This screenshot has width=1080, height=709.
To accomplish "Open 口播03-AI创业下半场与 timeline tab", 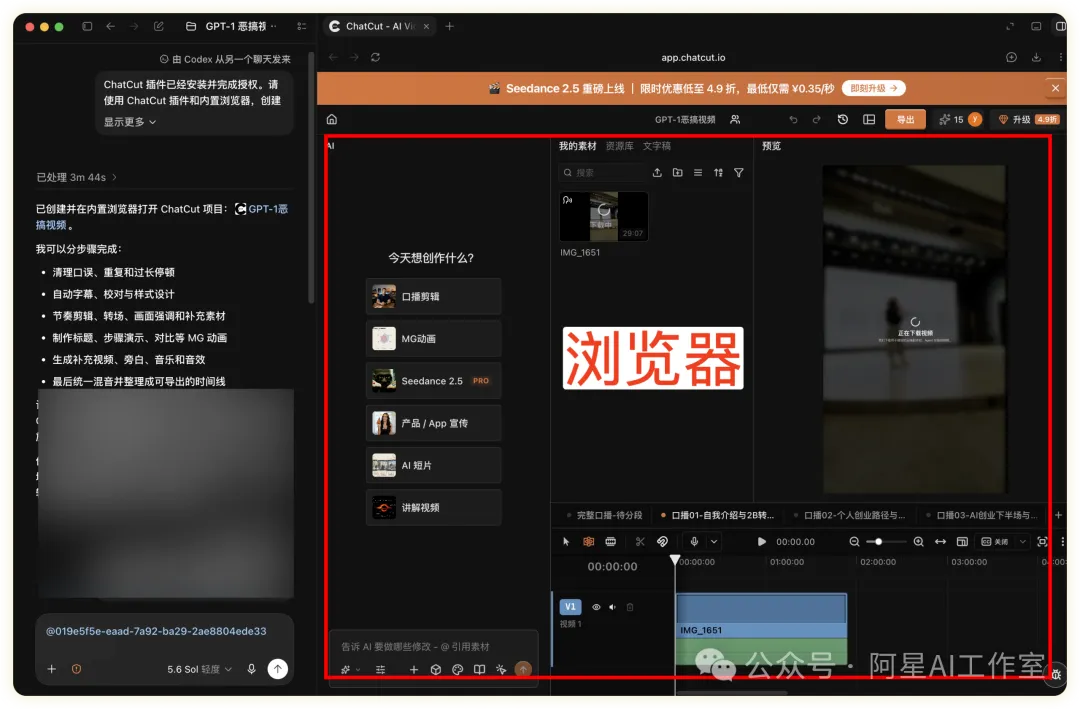I will [982, 515].
